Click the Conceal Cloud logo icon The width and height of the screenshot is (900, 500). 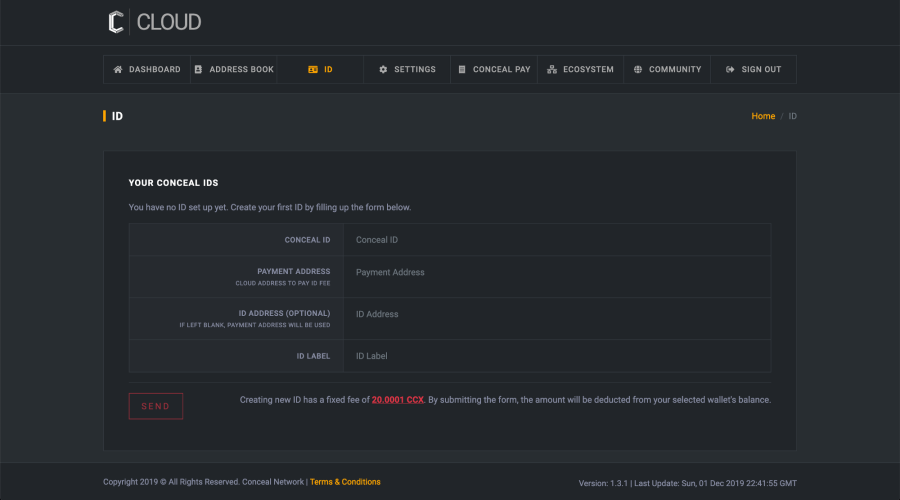click(117, 22)
